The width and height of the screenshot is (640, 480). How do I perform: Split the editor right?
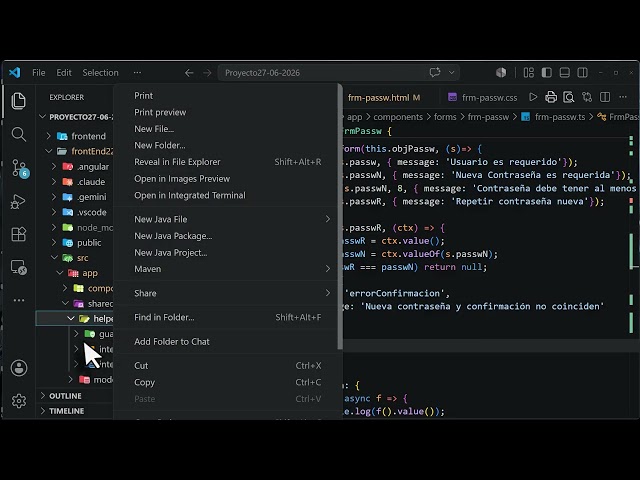pos(605,97)
